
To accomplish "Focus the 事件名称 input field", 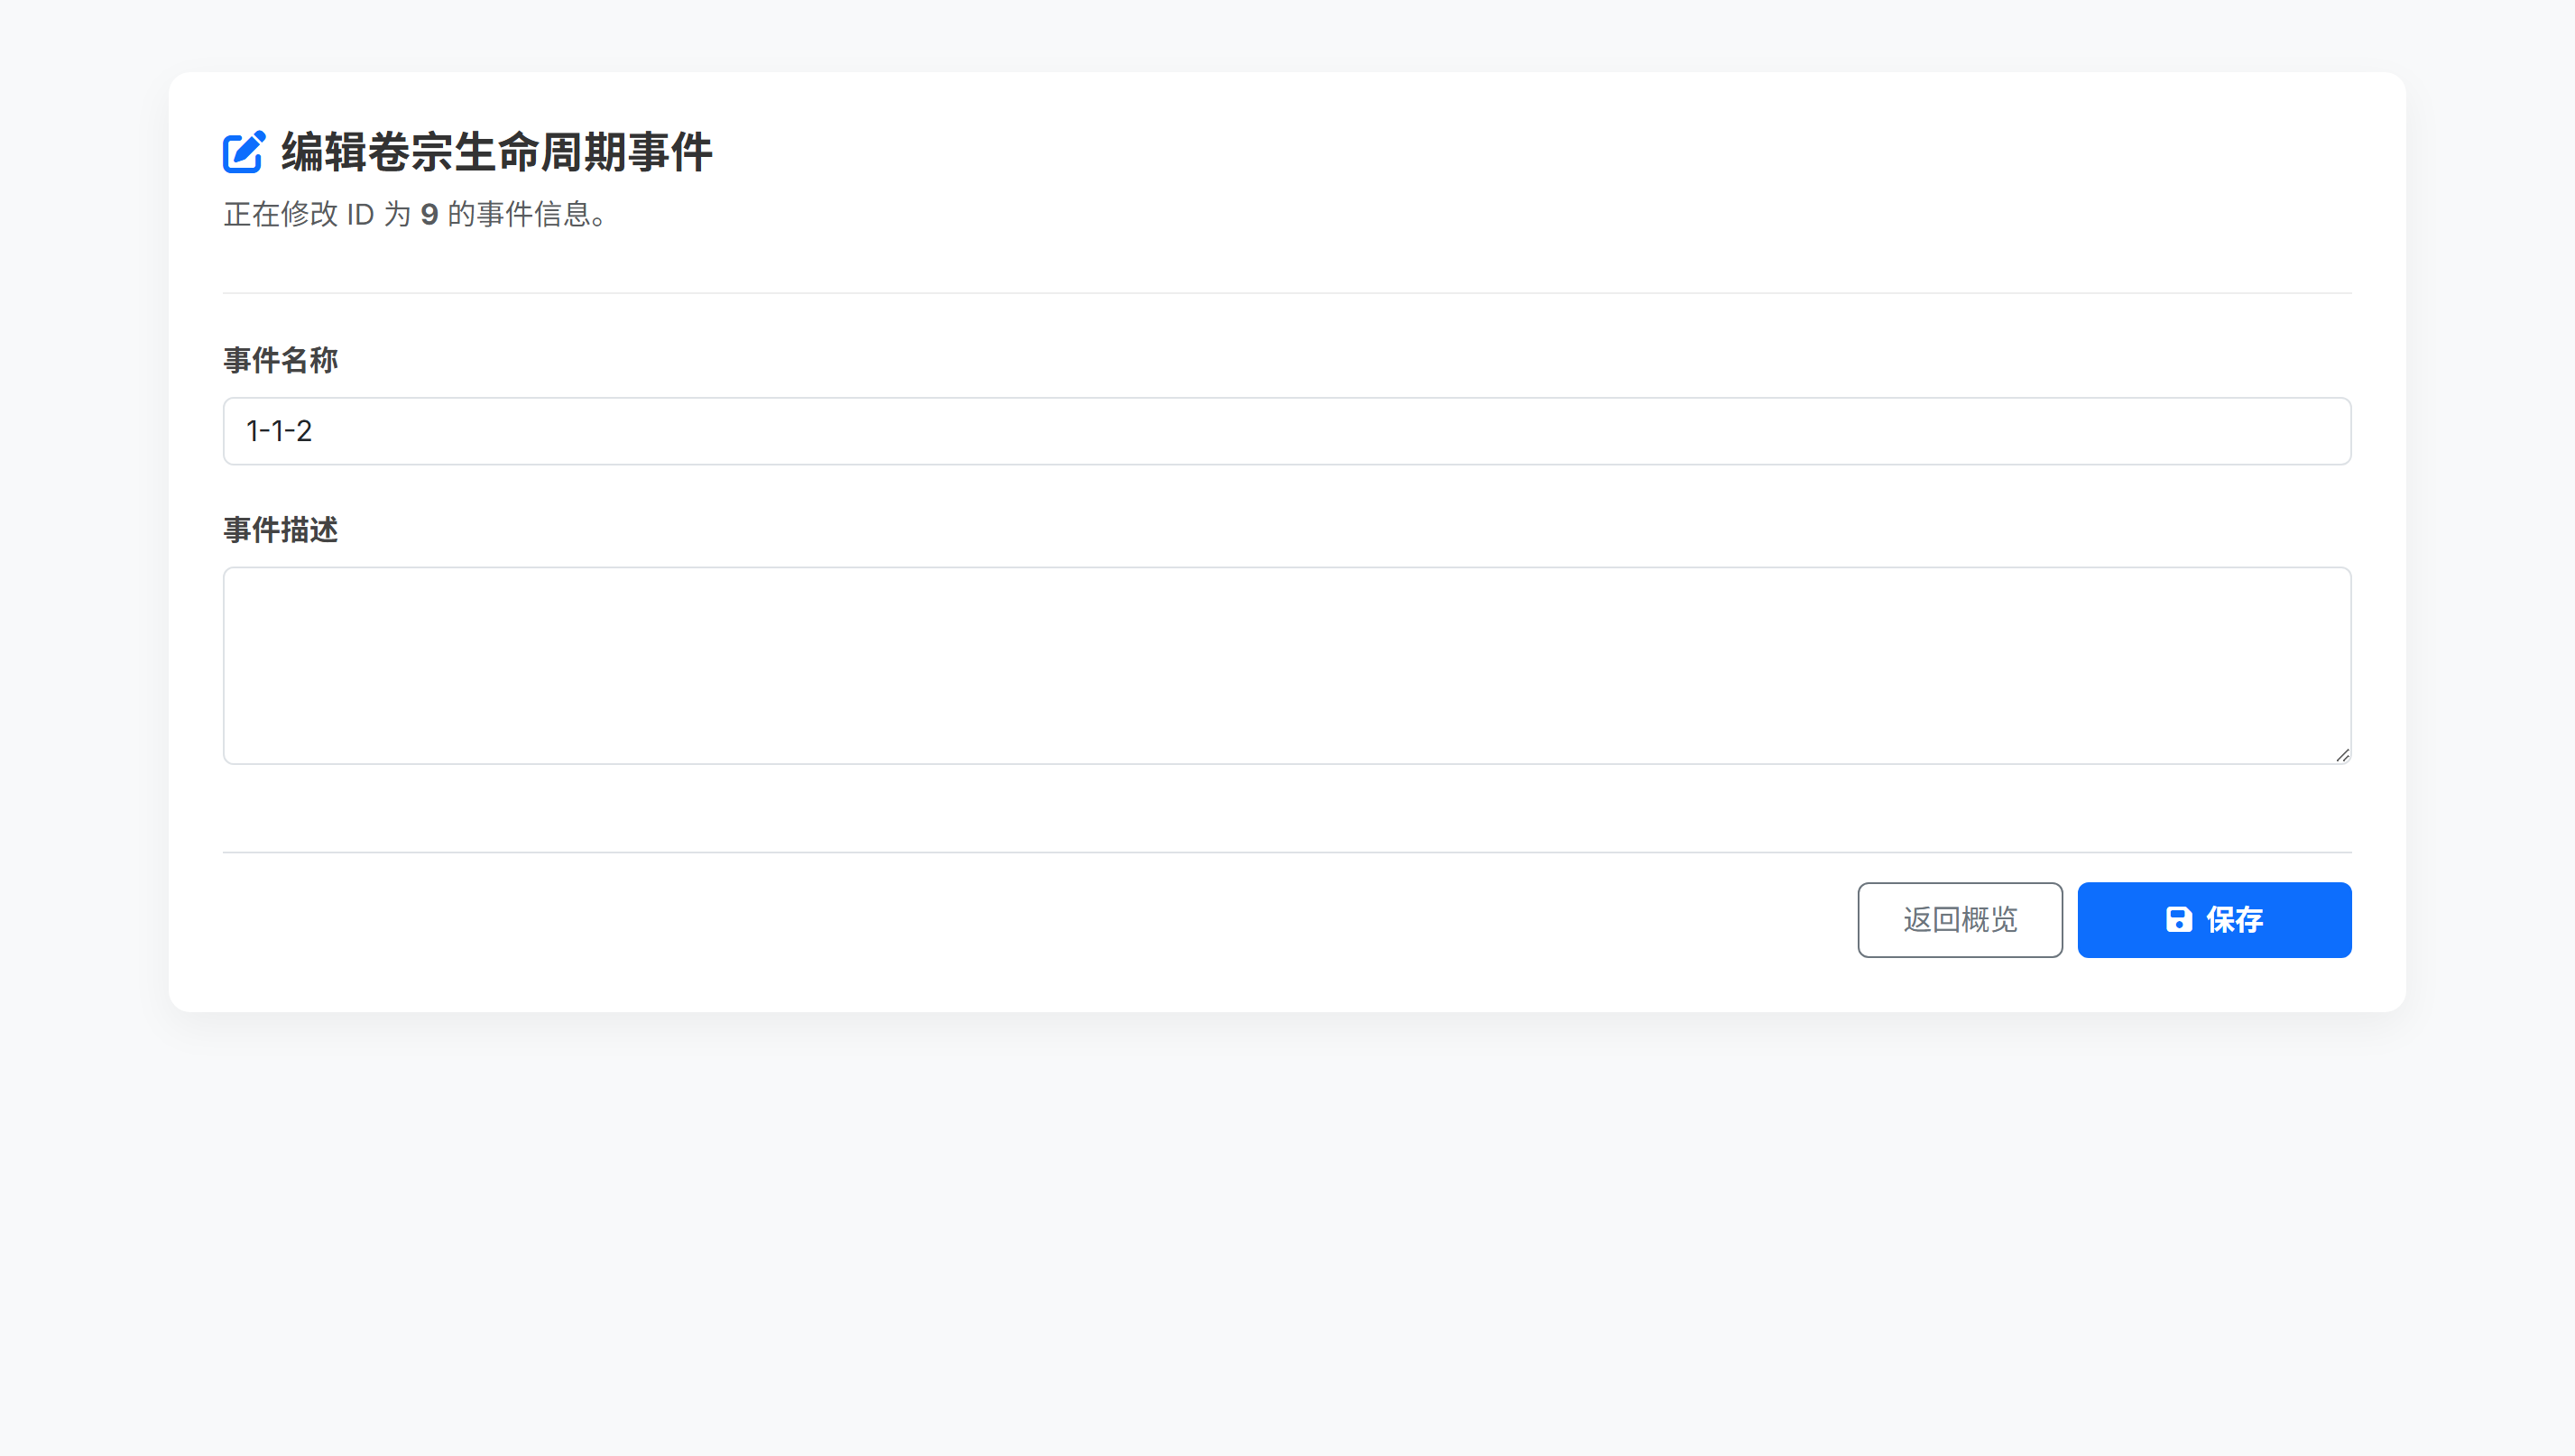I will click(x=1286, y=431).
